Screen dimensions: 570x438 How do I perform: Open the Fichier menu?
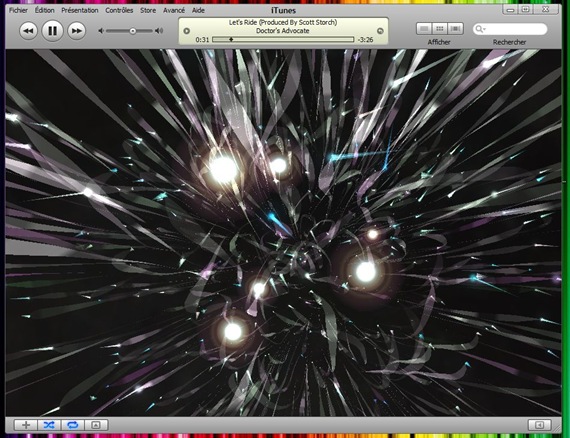[x=18, y=10]
